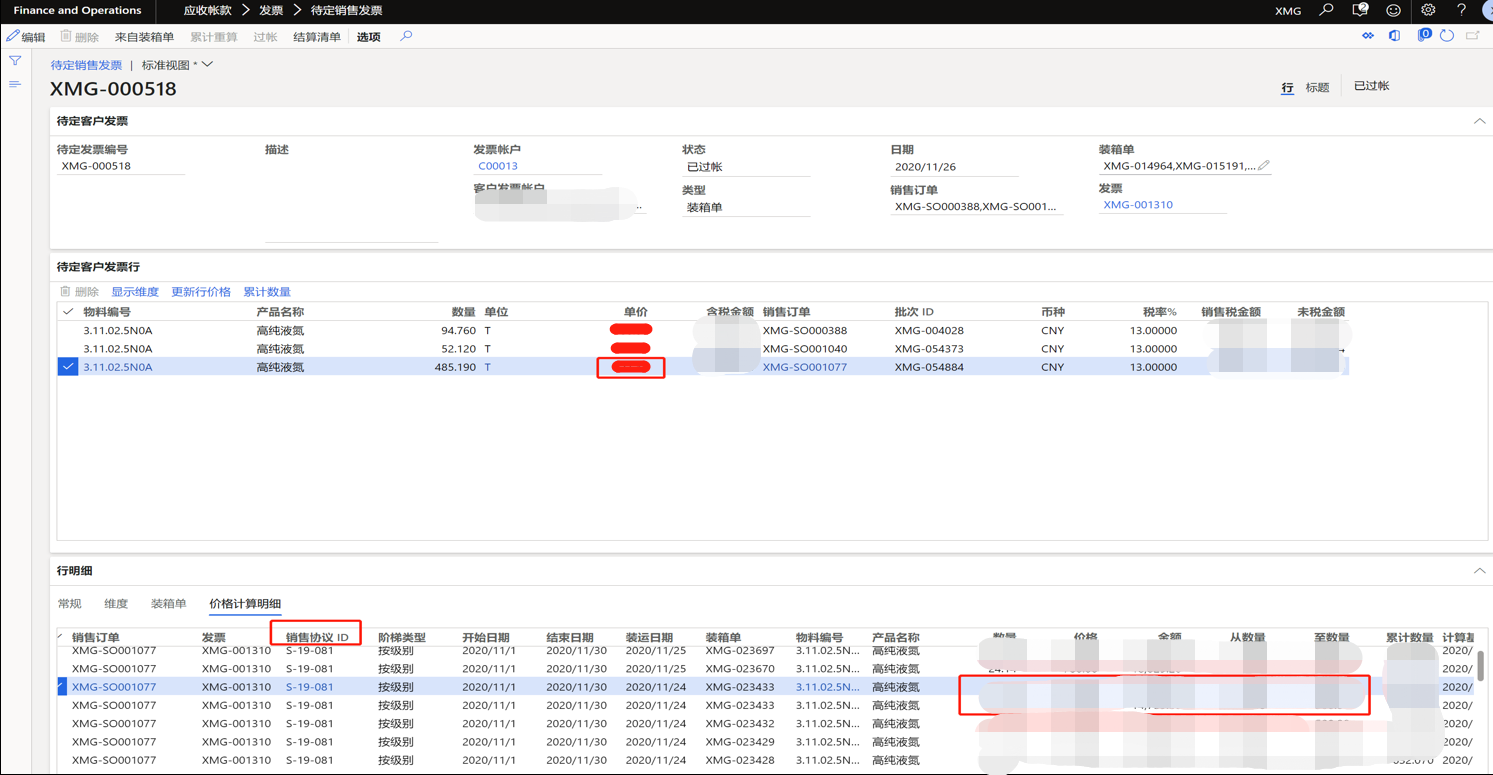Click the 累计数量 button
Viewport: 1493px width, 775px height.
click(x=267, y=292)
